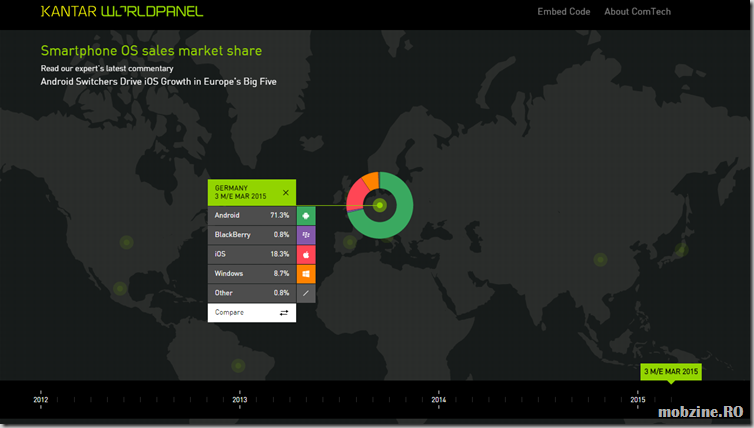This screenshot has width=754, height=428.
Task: Click the red iOS donut segment
Action: click(x=356, y=196)
